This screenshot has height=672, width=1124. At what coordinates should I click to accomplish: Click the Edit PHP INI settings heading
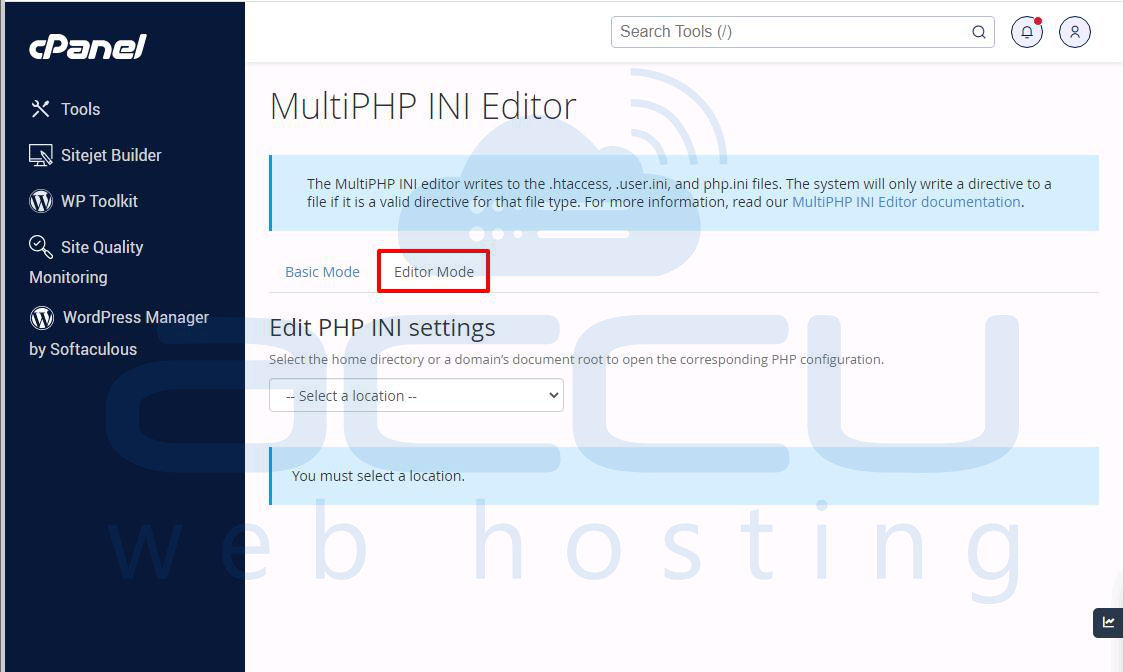(382, 328)
